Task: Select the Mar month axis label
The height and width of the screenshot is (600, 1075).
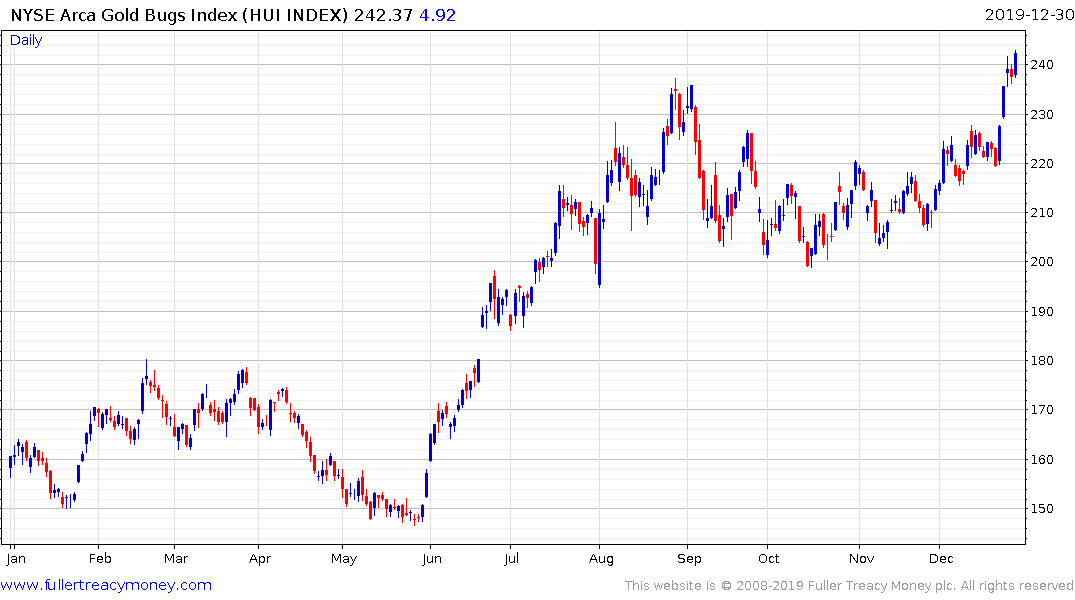Action: coord(176,559)
